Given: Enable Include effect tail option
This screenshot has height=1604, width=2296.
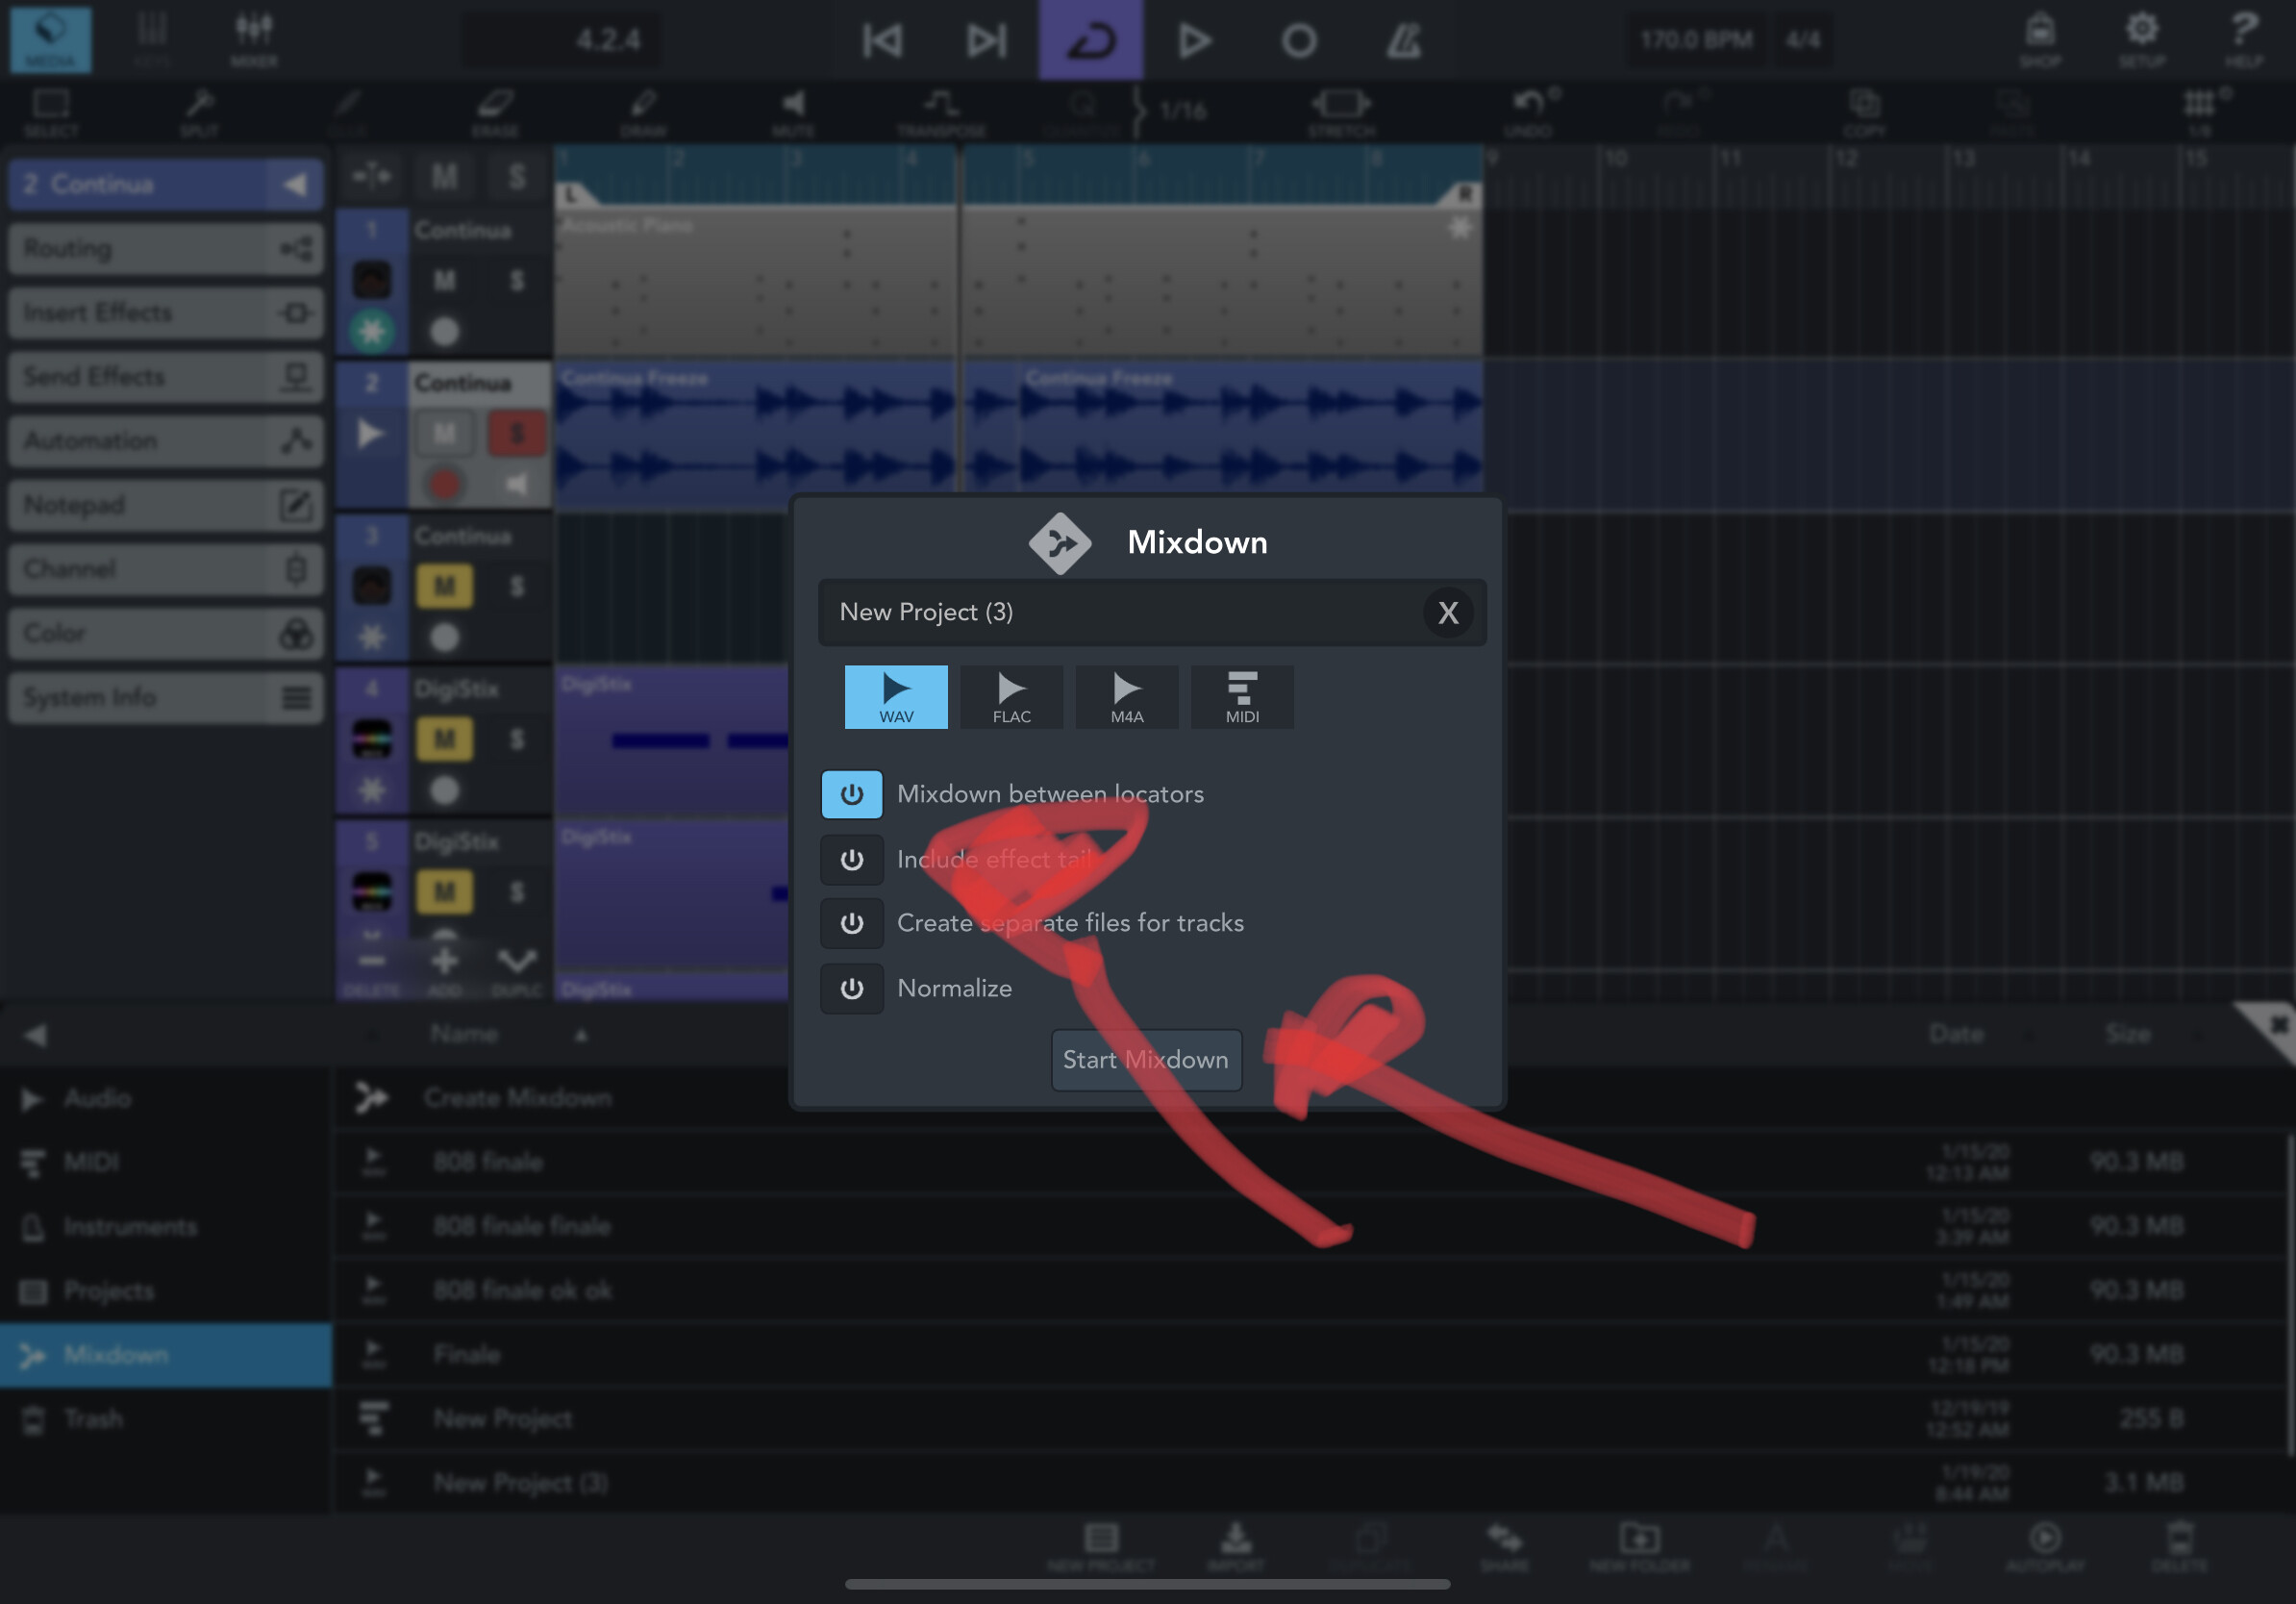Looking at the screenshot, I should pyautogui.click(x=851, y=859).
